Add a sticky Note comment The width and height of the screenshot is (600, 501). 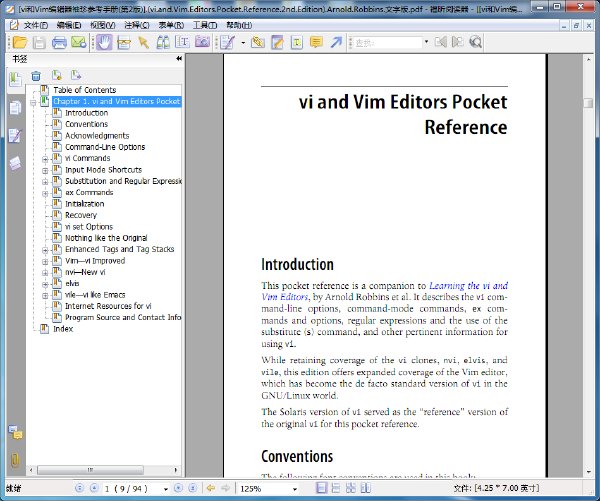coord(316,42)
